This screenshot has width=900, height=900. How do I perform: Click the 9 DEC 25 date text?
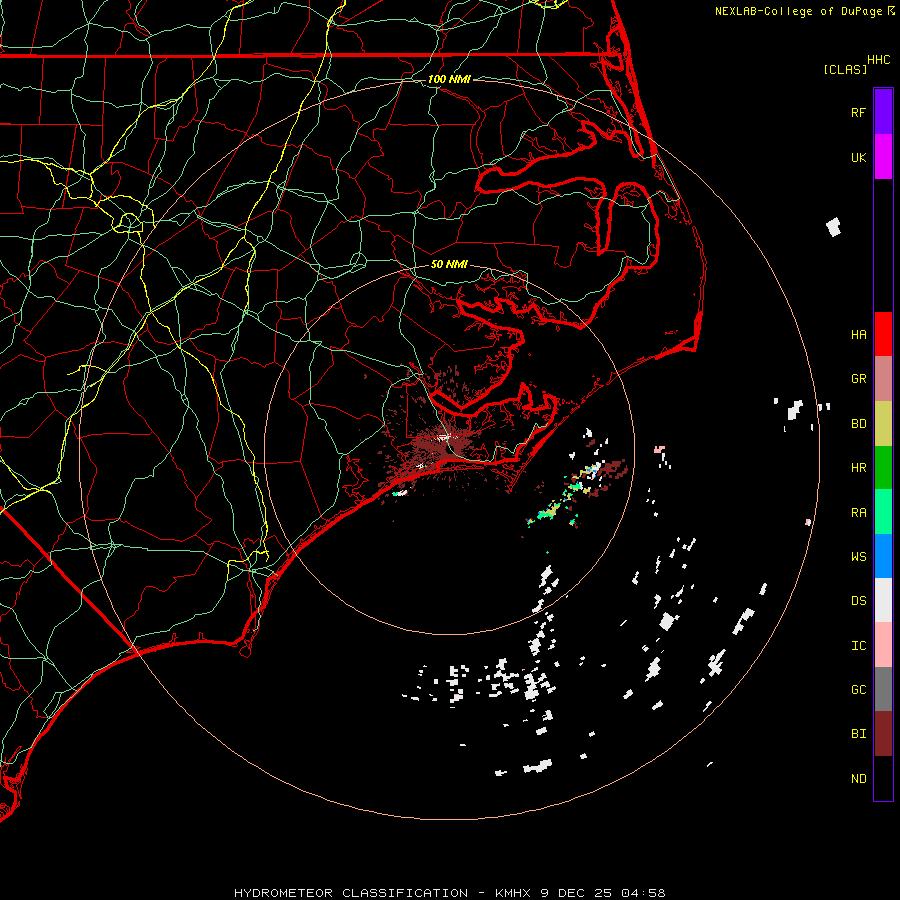576,893
